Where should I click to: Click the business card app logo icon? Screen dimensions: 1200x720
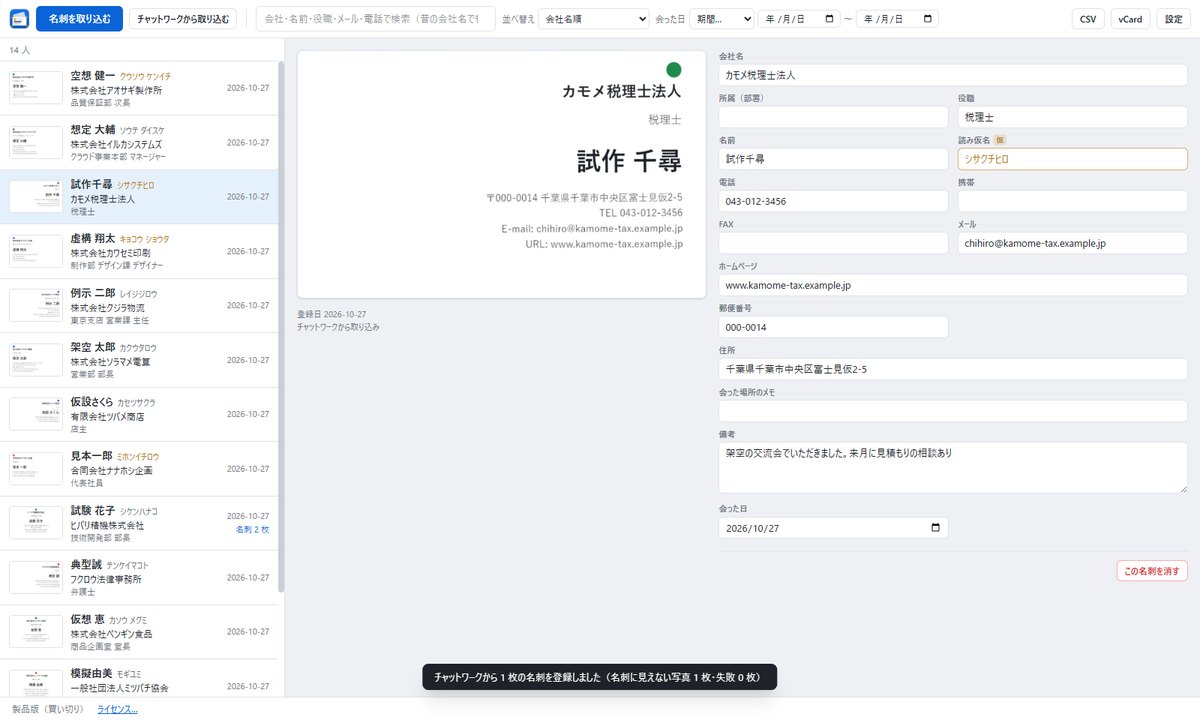(x=19, y=19)
